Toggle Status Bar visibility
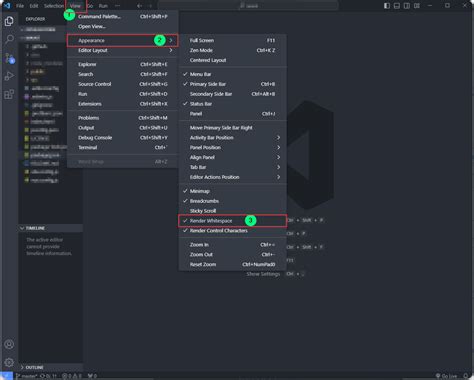This screenshot has width=474, height=380. [x=232, y=104]
